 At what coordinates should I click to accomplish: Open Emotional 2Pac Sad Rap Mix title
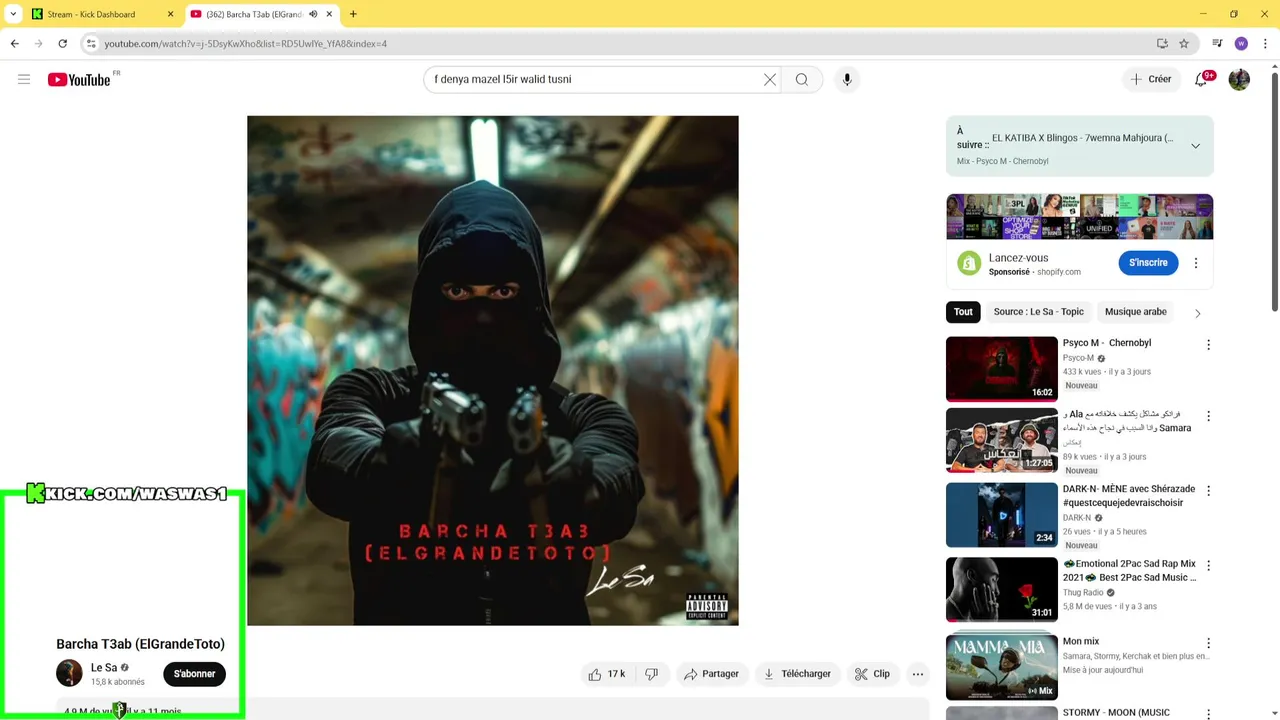point(1129,570)
